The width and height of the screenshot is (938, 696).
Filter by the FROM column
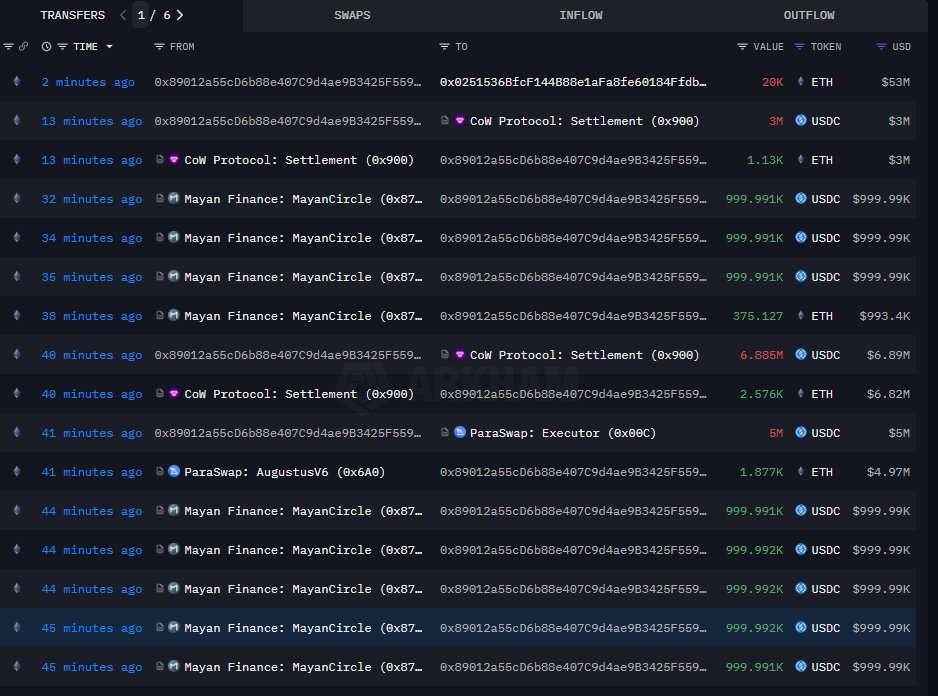click(x=159, y=47)
